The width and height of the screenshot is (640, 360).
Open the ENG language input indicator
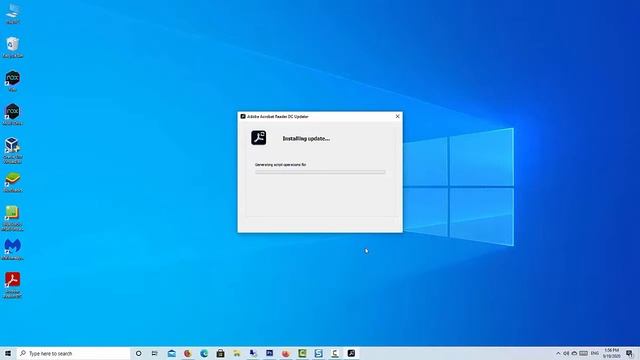click(595, 353)
